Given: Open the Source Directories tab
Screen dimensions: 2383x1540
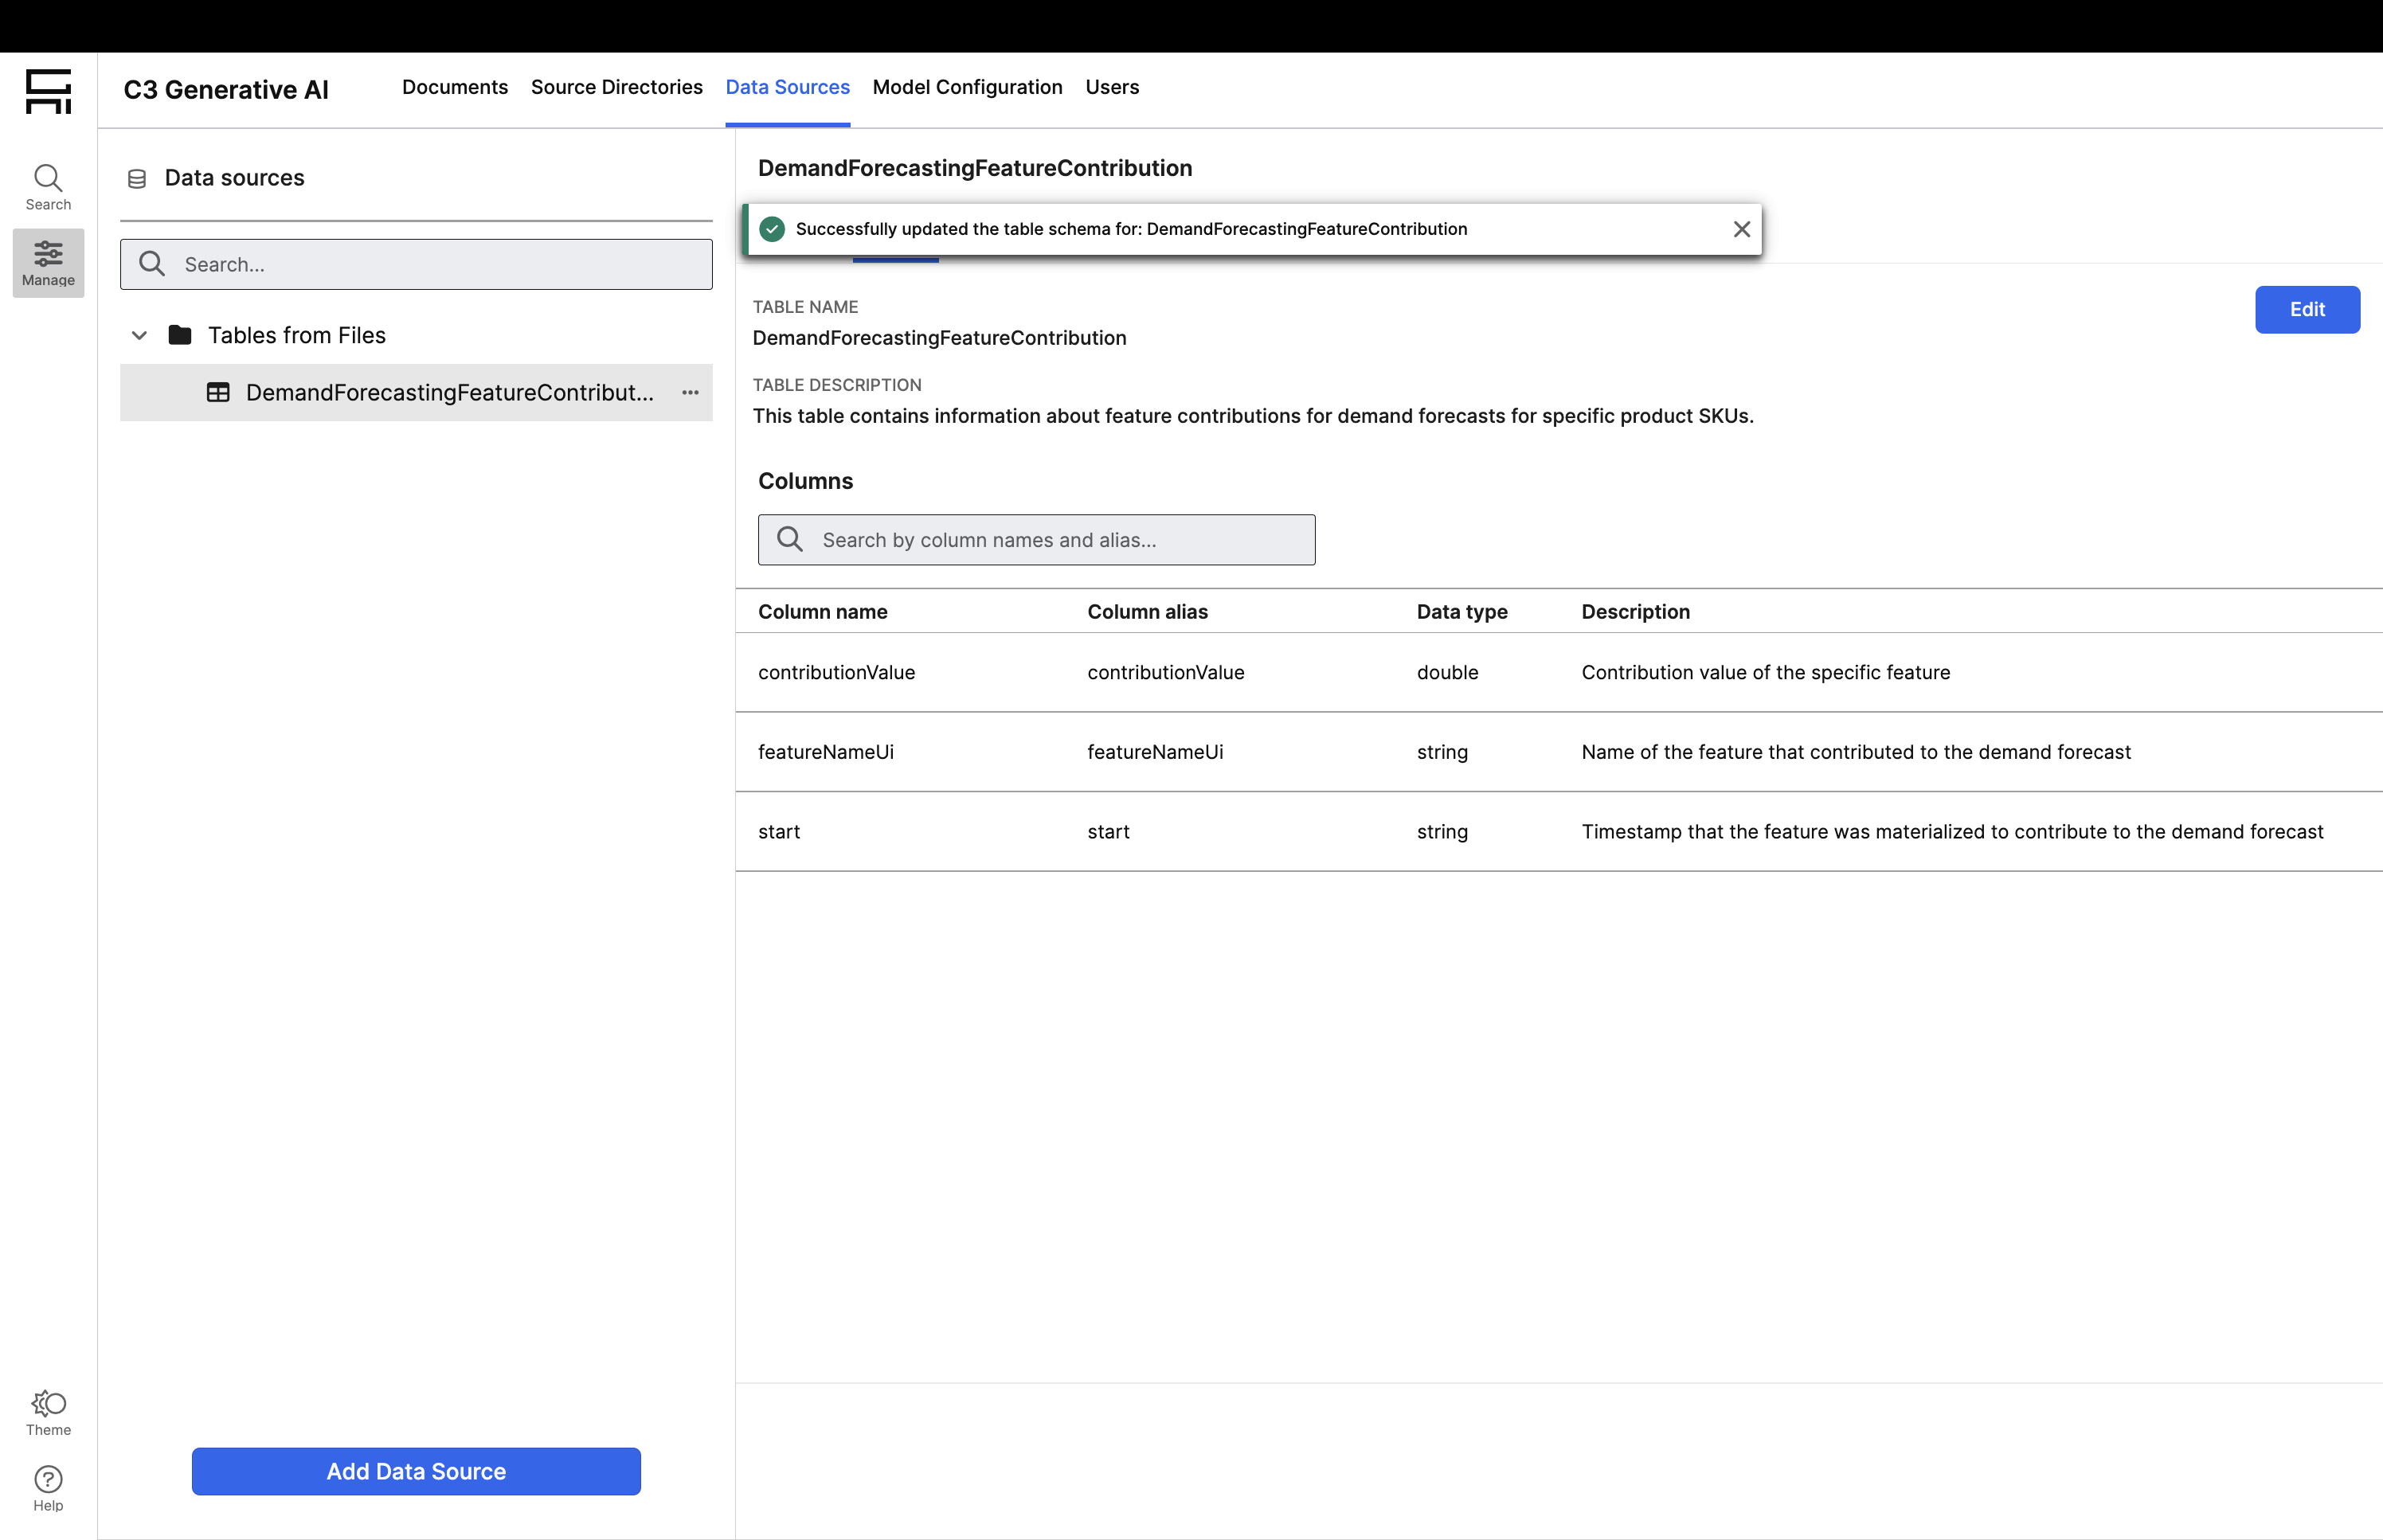Looking at the screenshot, I should (616, 87).
